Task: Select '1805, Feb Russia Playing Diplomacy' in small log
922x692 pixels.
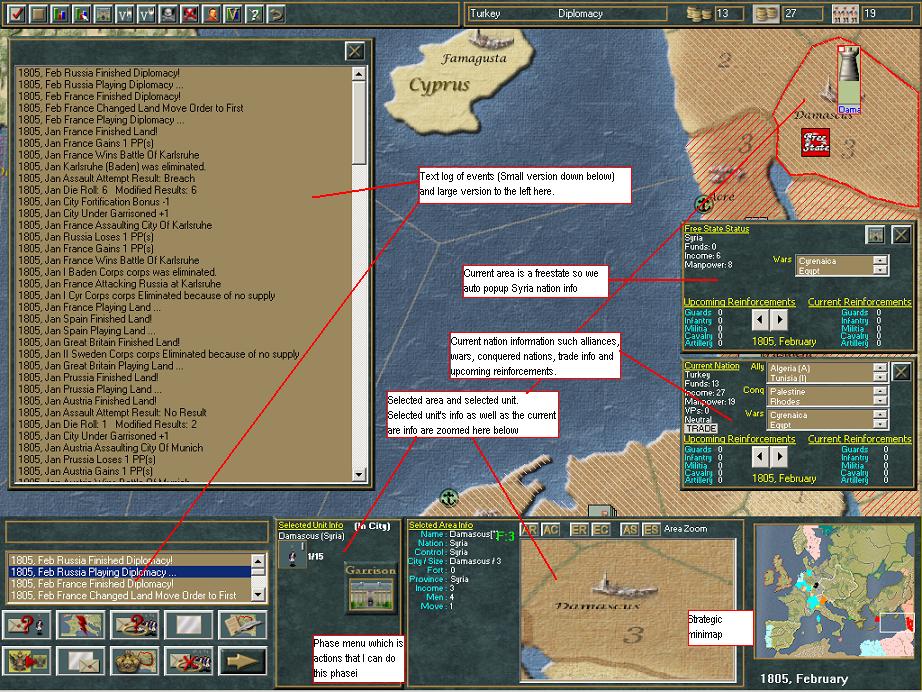Action: (129, 571)
